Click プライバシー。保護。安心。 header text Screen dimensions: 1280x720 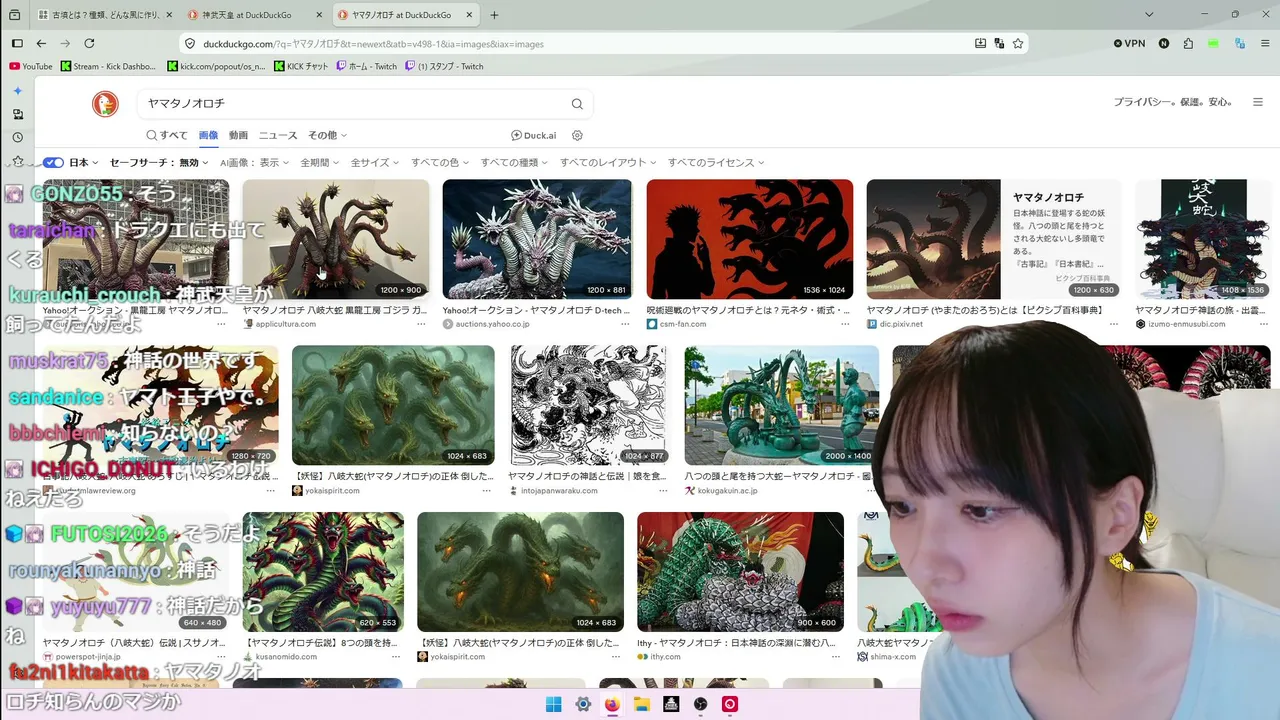click(1173, 102)
